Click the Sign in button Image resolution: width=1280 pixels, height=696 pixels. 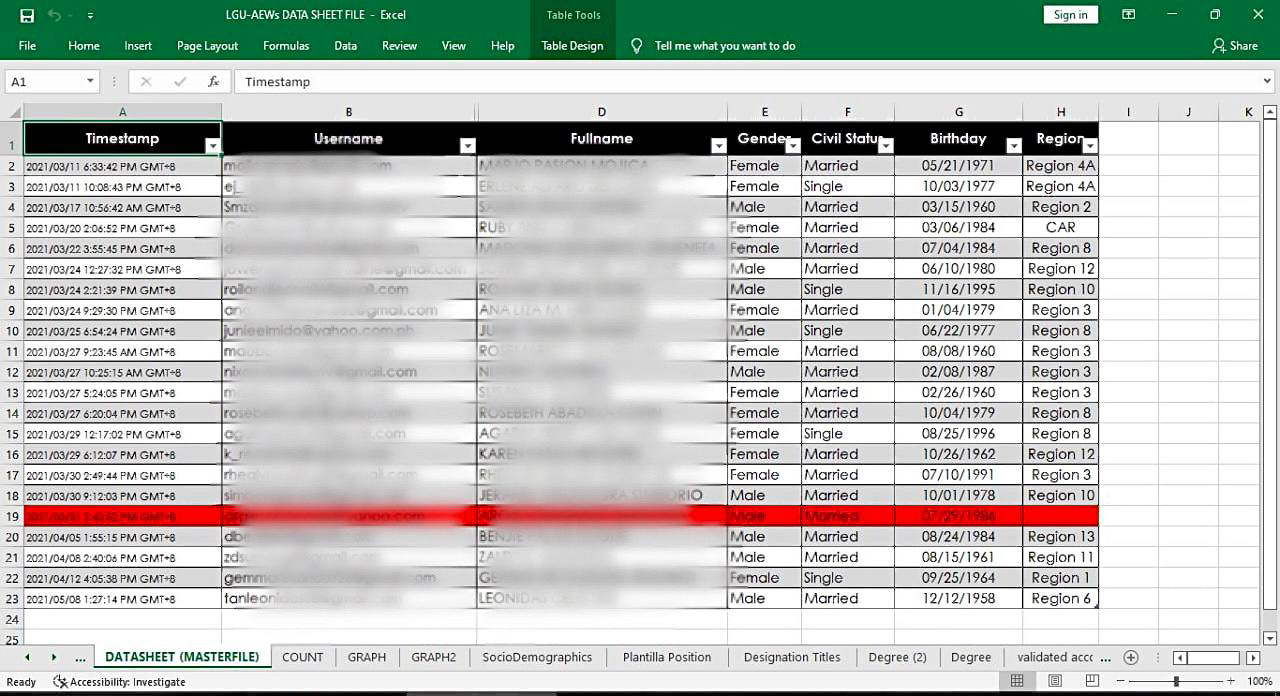click(1070, 15)
